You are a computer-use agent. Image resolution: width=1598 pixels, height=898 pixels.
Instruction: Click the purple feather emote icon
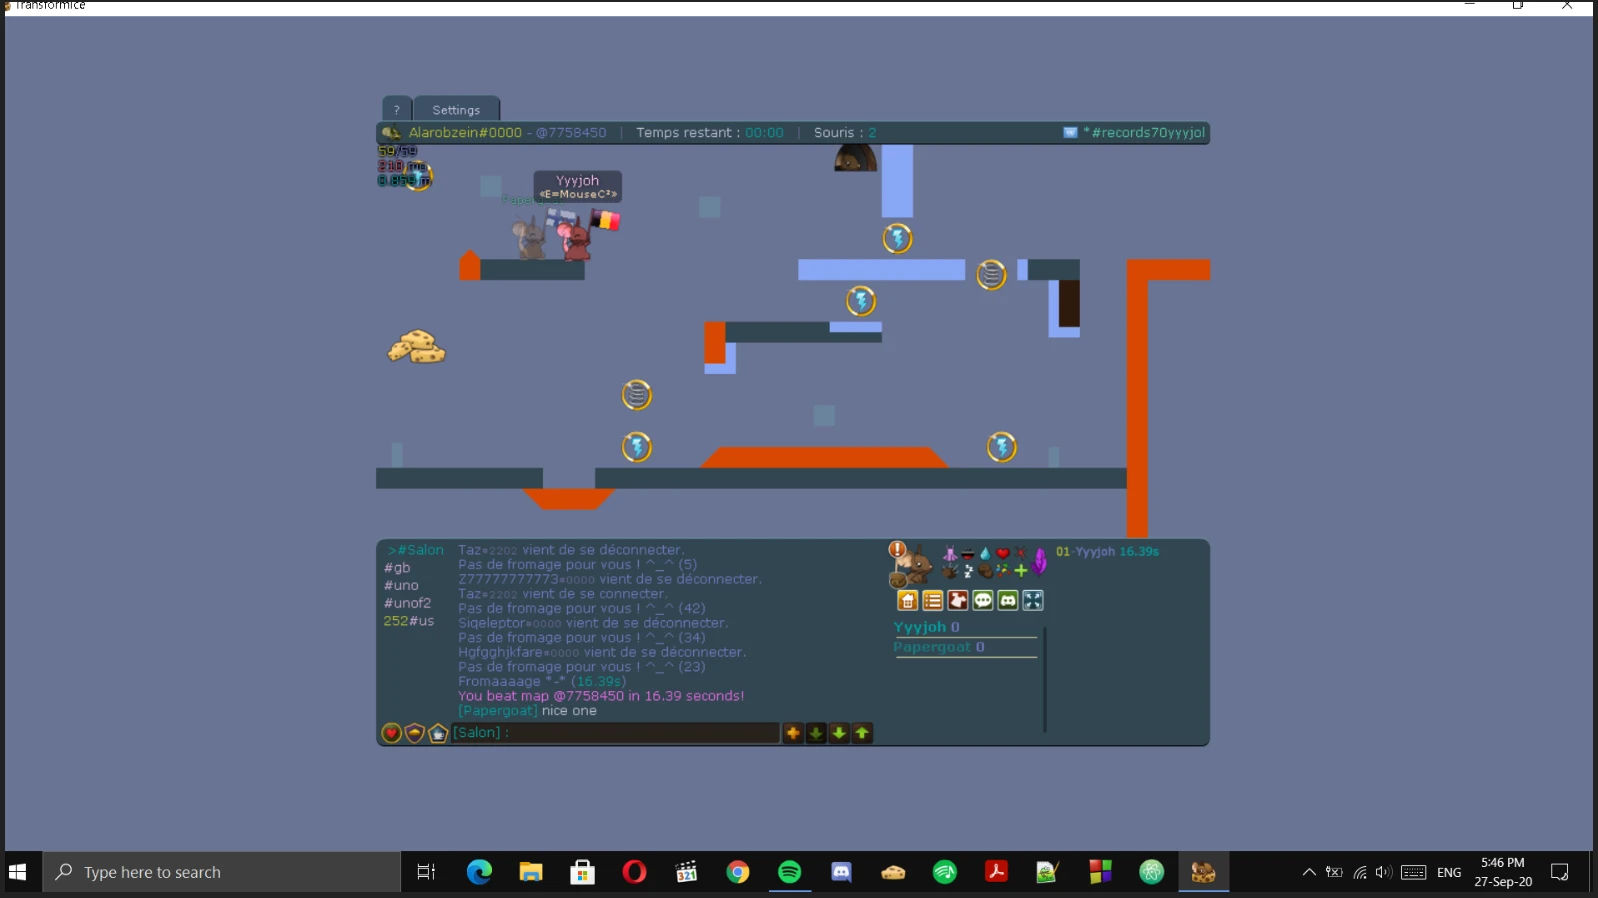1040,561
